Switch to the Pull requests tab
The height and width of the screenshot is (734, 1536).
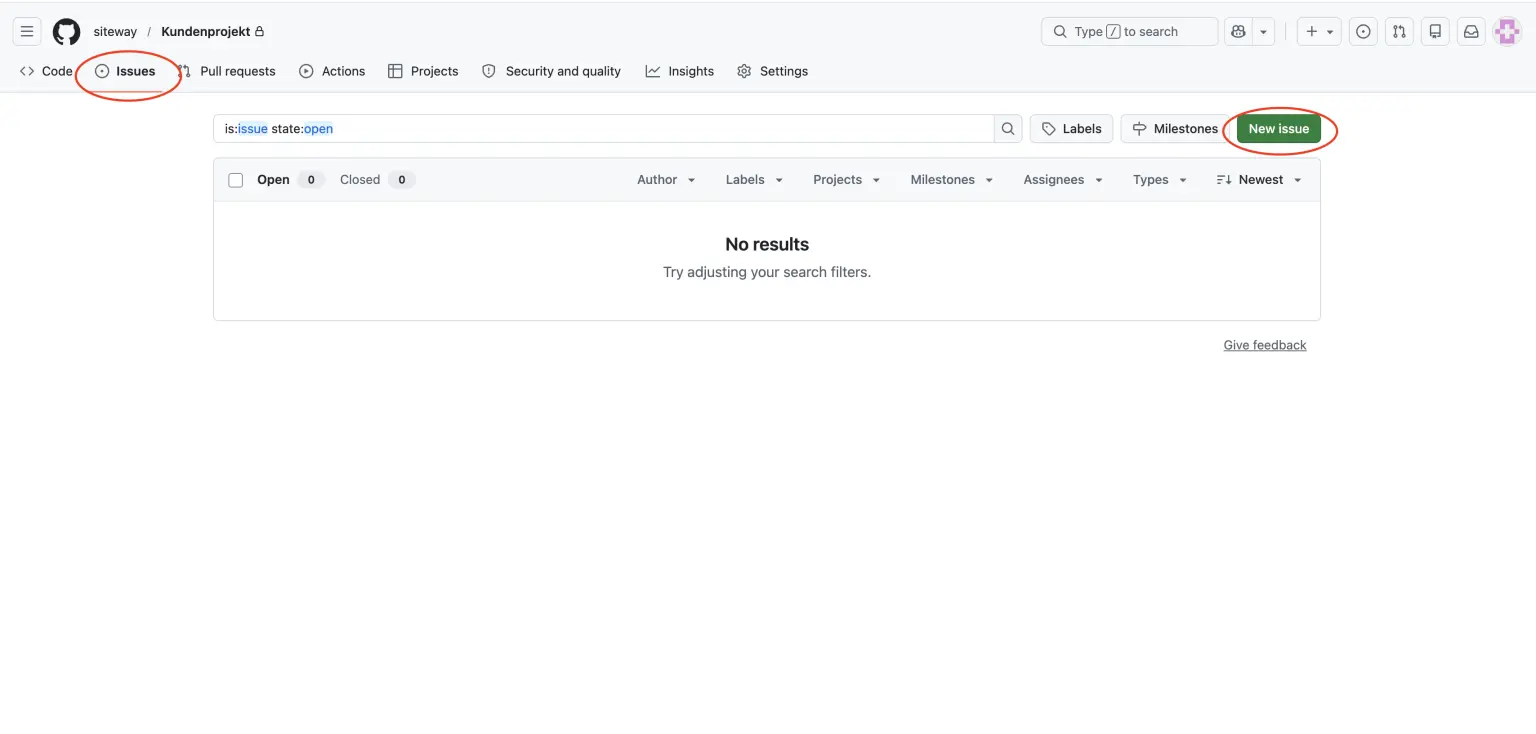[x=227, y=71]
